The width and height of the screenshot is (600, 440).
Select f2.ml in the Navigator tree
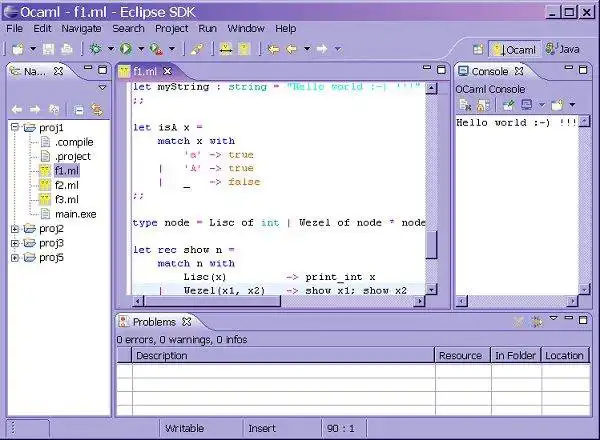click(x=67, y=185)
